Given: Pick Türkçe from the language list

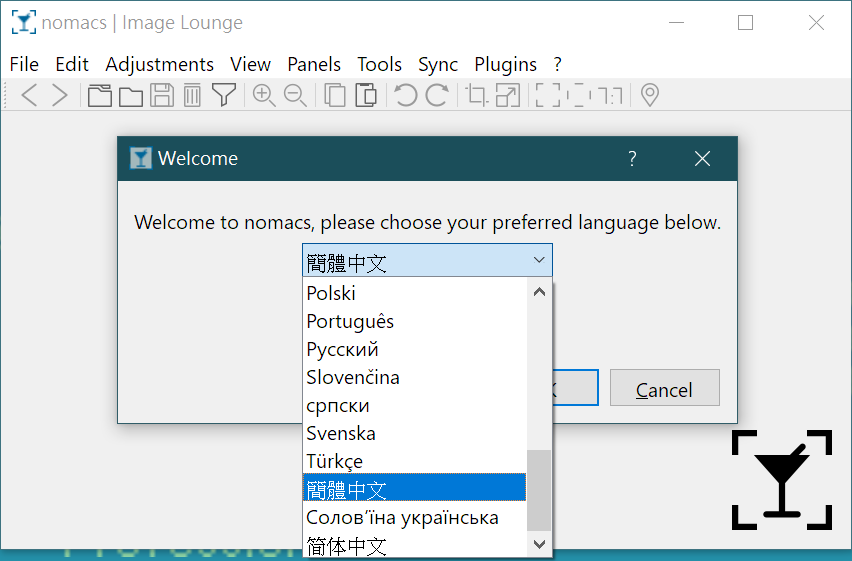Looking at the screenshot, I should coord(335,462).
